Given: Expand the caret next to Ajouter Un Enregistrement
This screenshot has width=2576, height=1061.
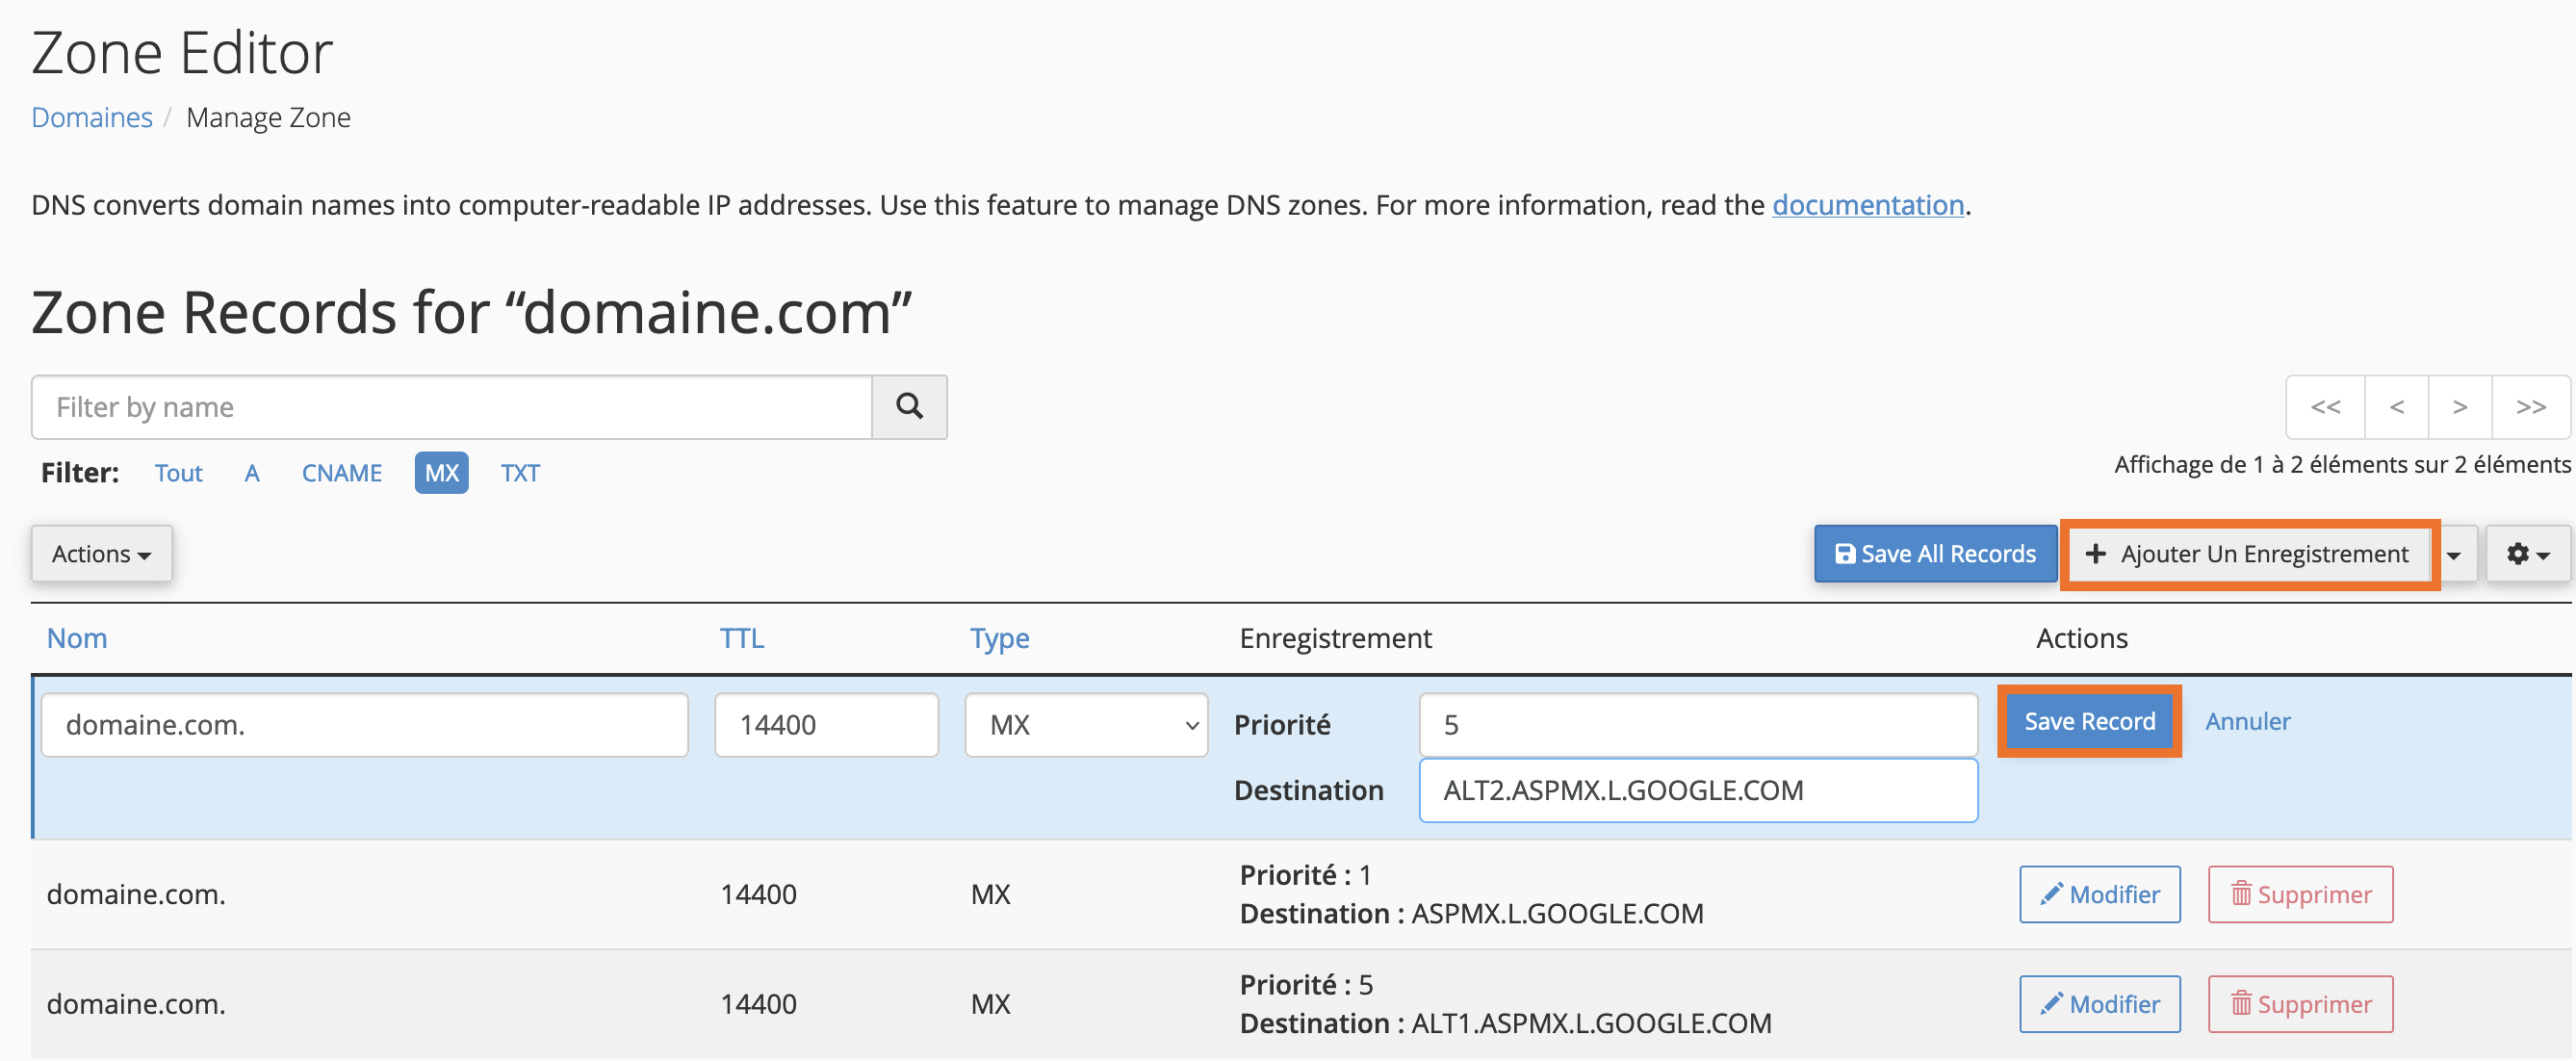Looking at the screenshot, I should click(2454, 554).
